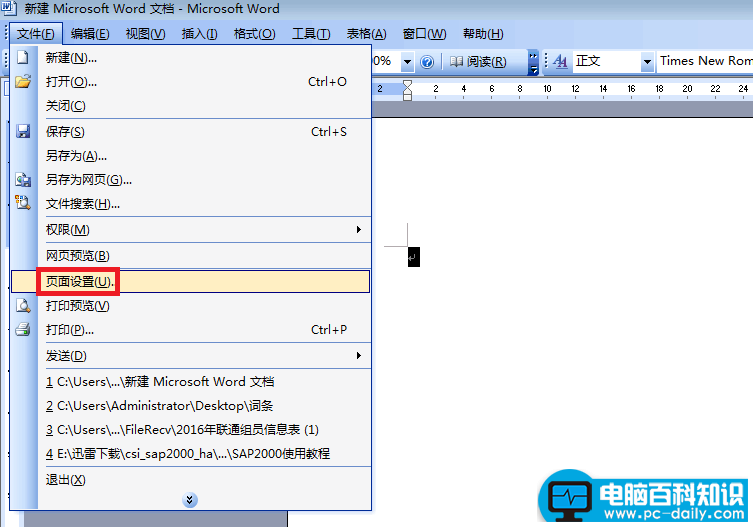The height and width of the screenshot is (527, 753).
Task: Select 打印(P)... menu item
Action: [191, 330]
